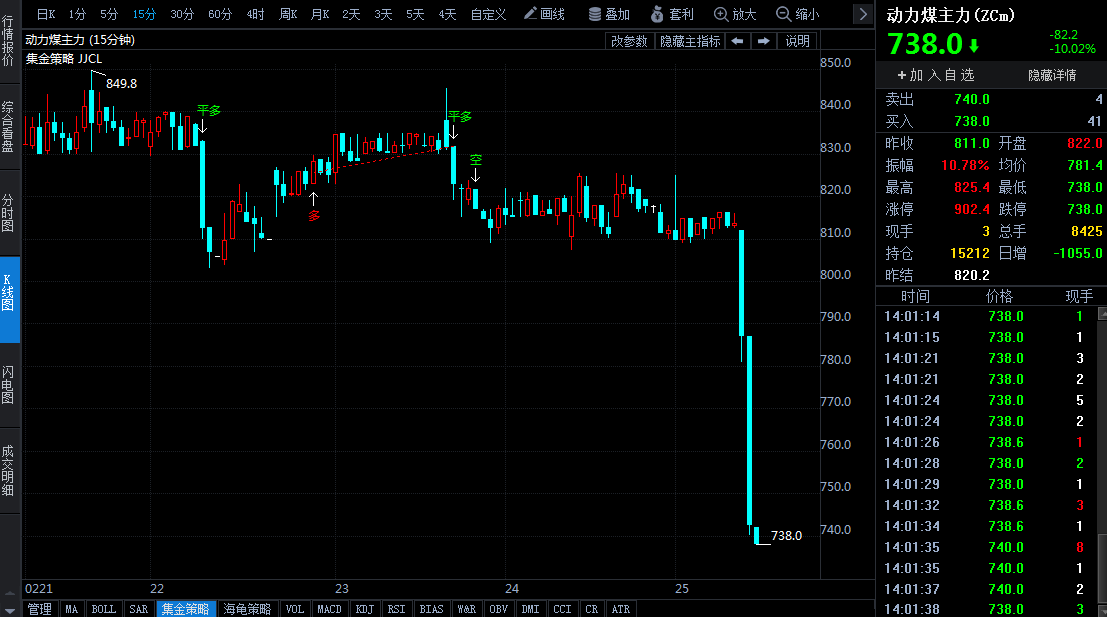Click the 改参数 button
The image size is (1107, 617).
point(630,41)
